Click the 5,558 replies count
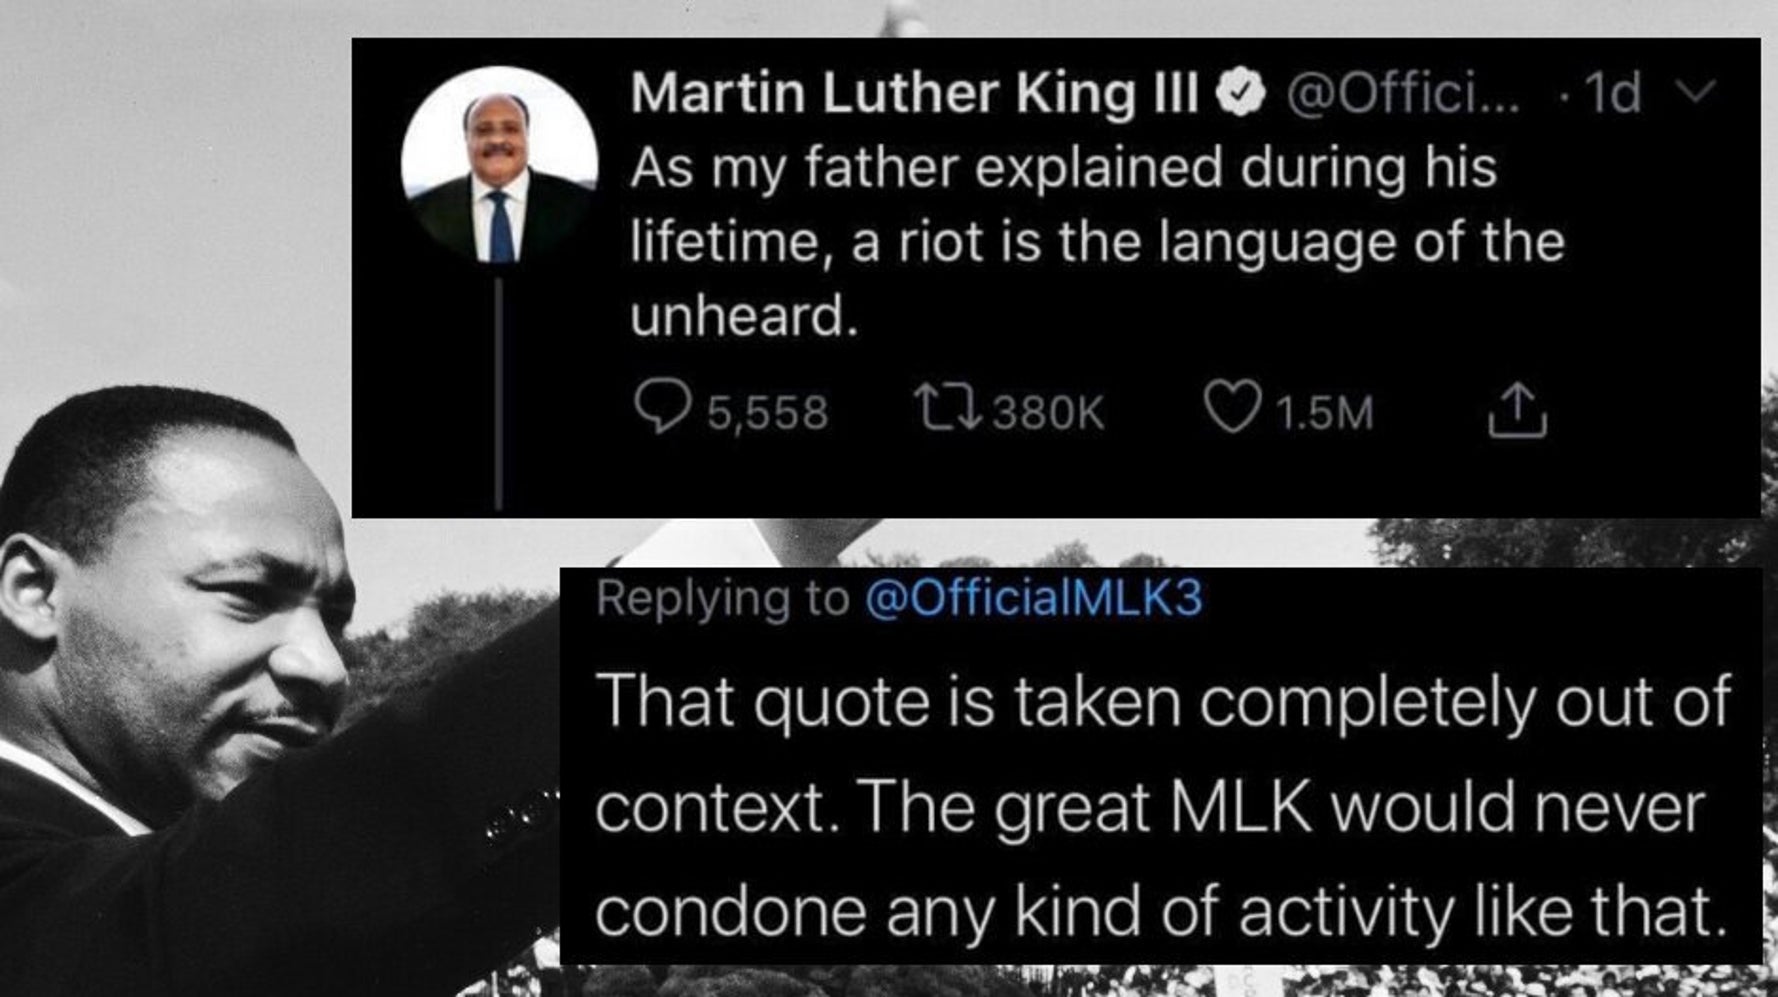This screenshot has height=997, width=1778. click(x=768, y=413)
